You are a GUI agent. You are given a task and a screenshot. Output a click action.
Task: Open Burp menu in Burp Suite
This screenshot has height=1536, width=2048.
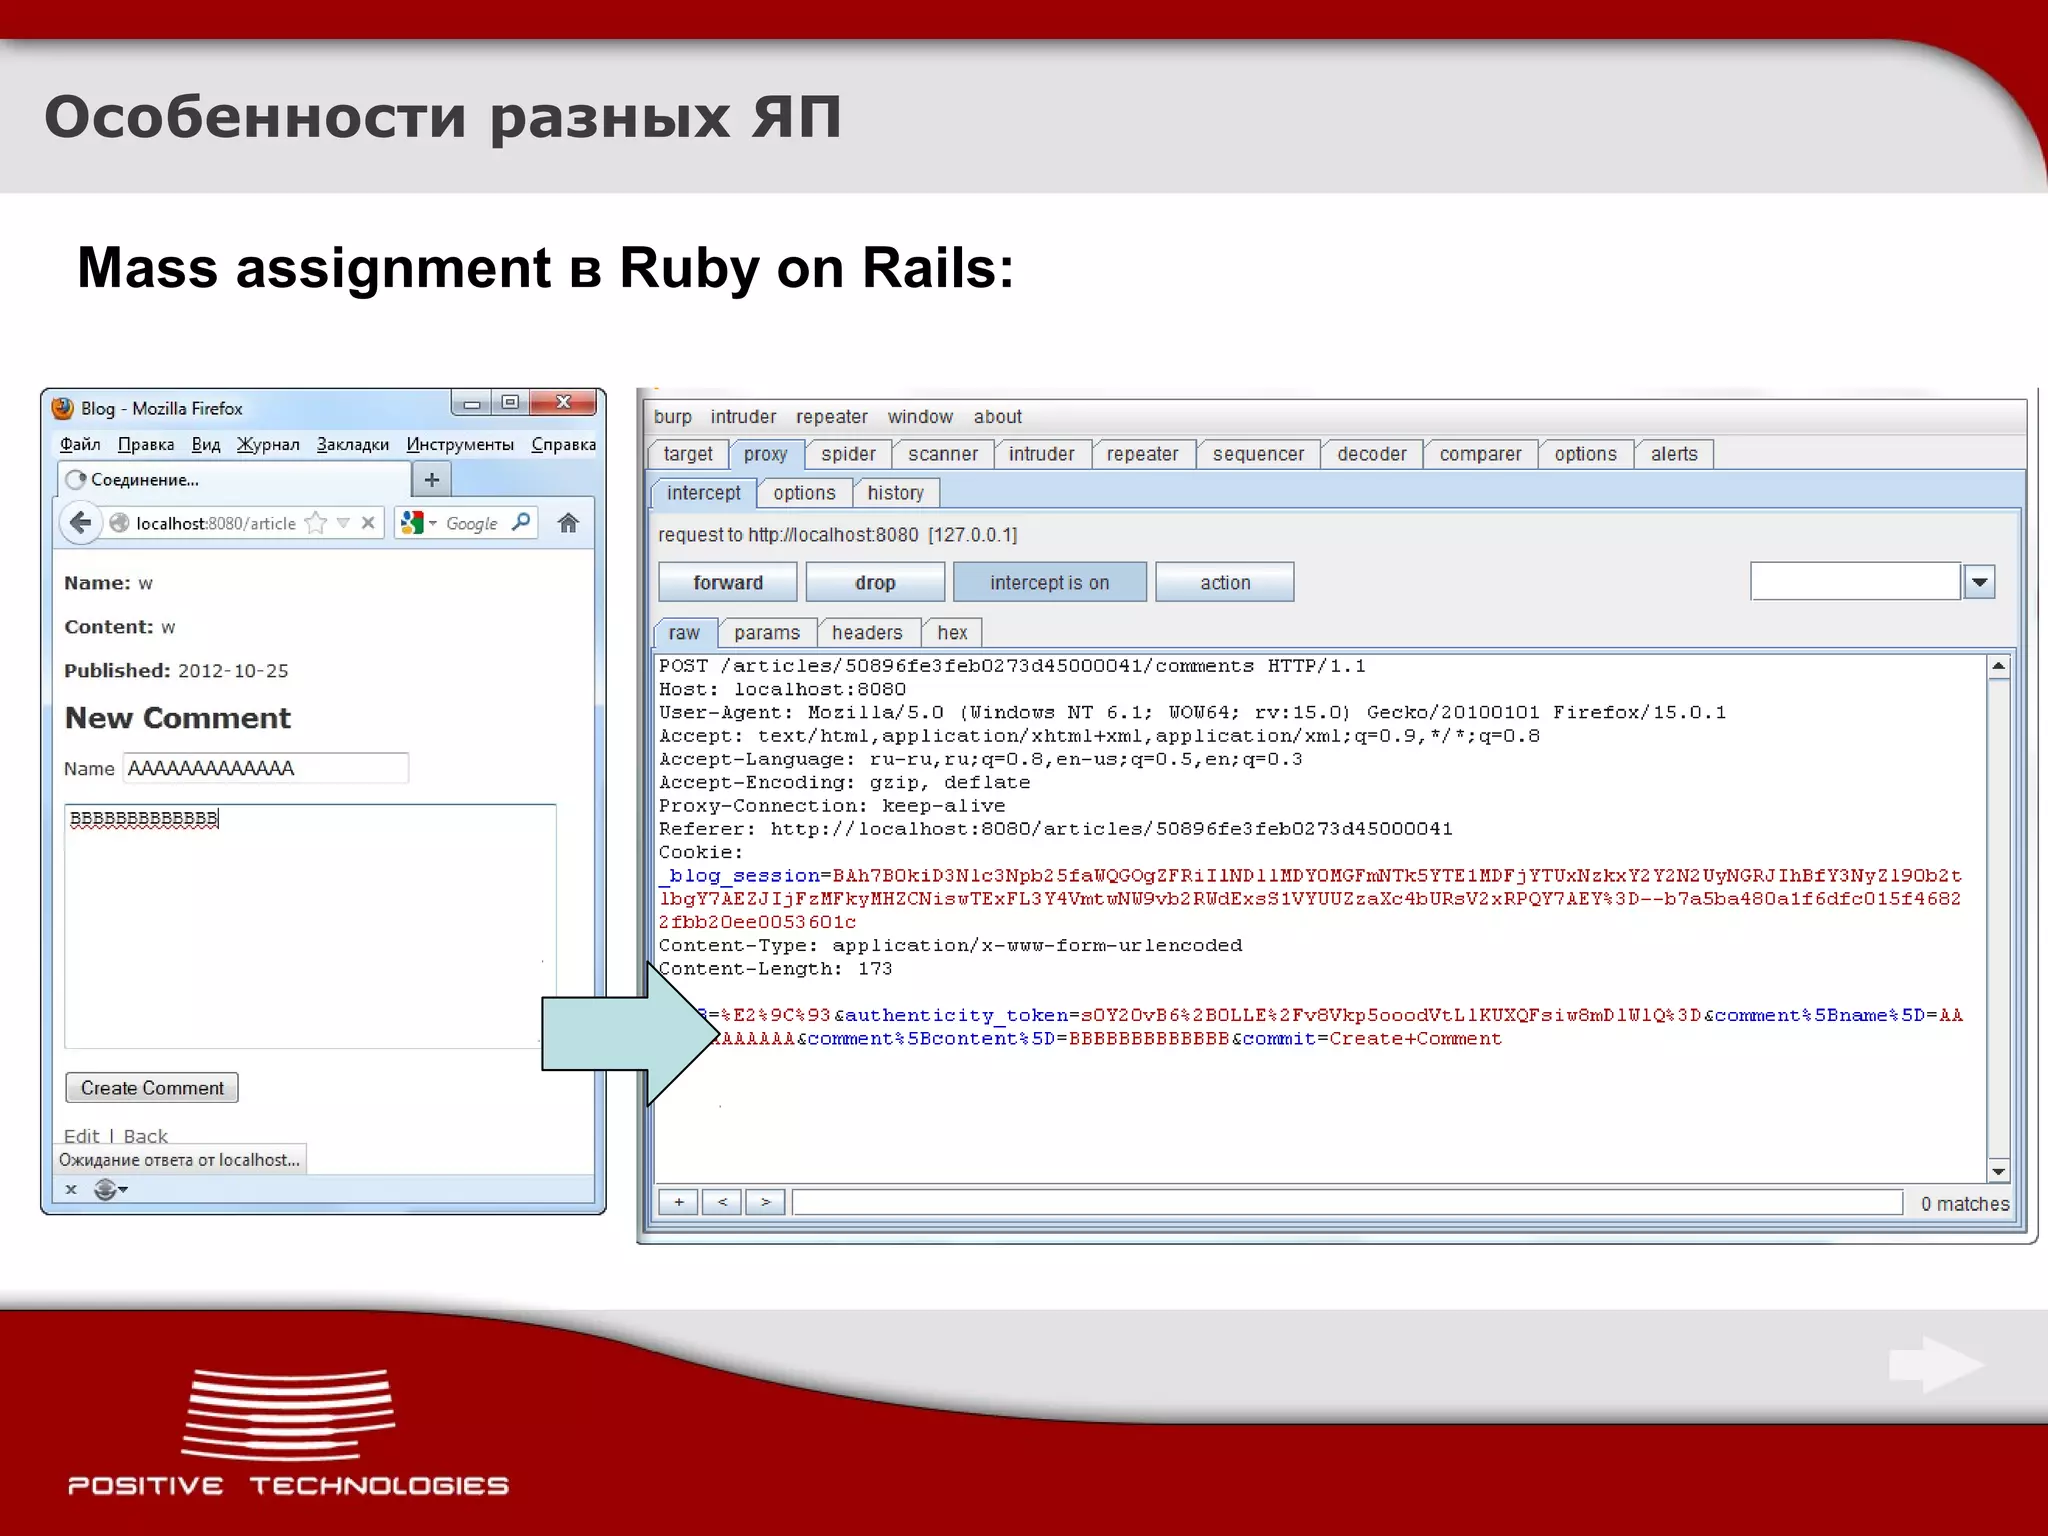pos(673,417)
